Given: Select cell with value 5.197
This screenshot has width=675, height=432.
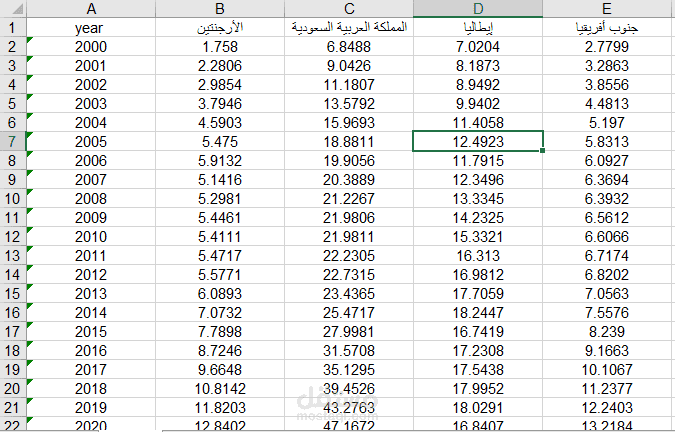Looking at the screenshot, I should pyautogui.click(x=607, y=123).
